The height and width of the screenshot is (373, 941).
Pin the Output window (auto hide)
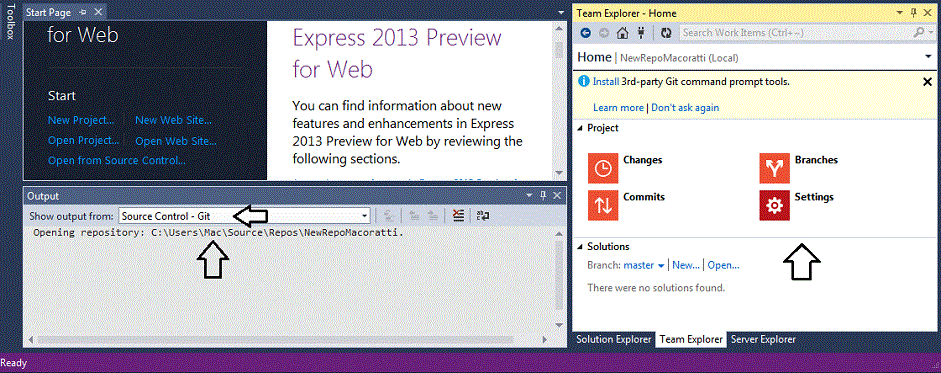[543, 195]
